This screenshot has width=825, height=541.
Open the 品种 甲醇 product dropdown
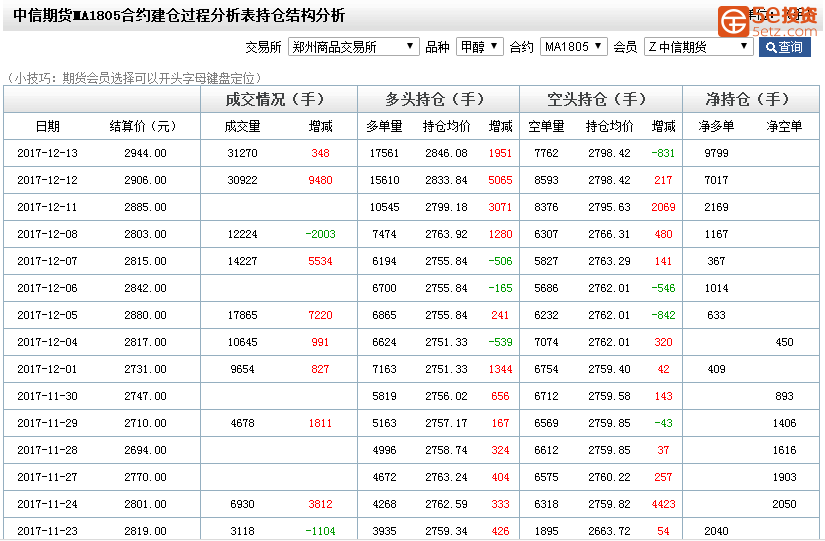(479, 47)
